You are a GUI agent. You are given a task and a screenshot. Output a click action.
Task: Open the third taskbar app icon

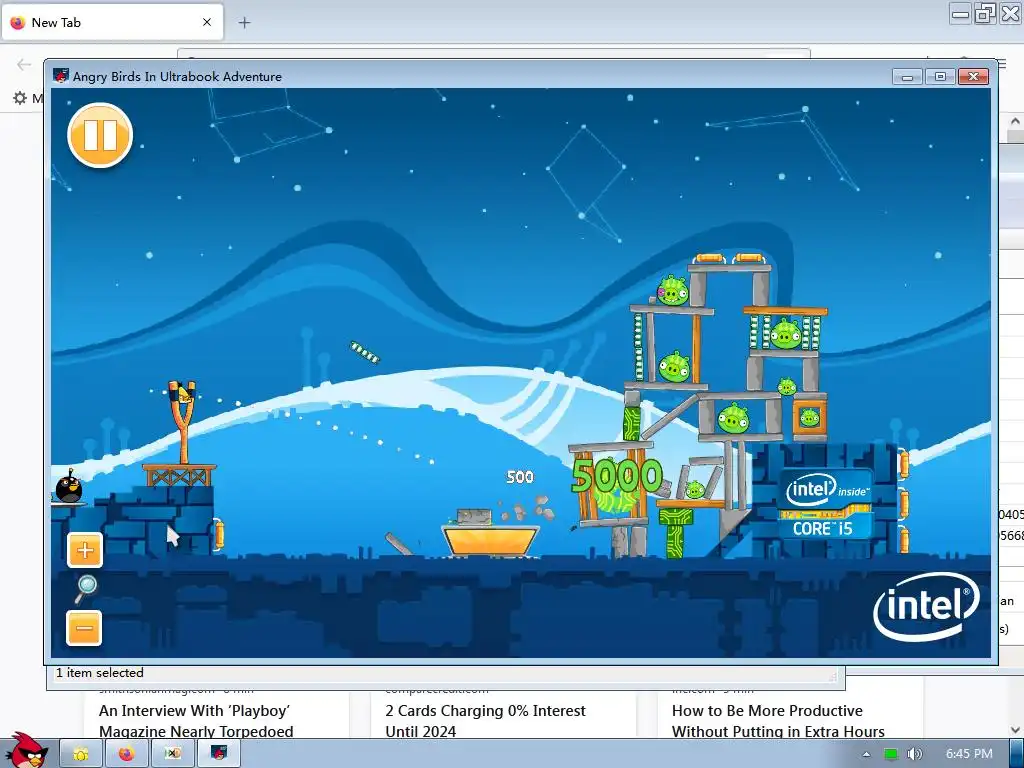coord(172,754)
